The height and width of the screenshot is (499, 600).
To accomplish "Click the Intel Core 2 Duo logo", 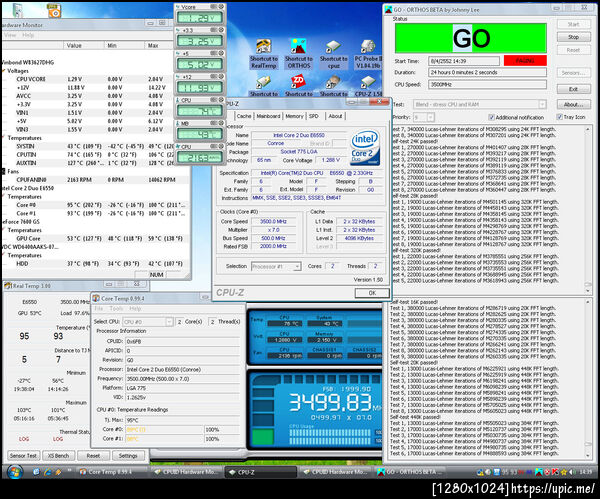I will 365,148.
